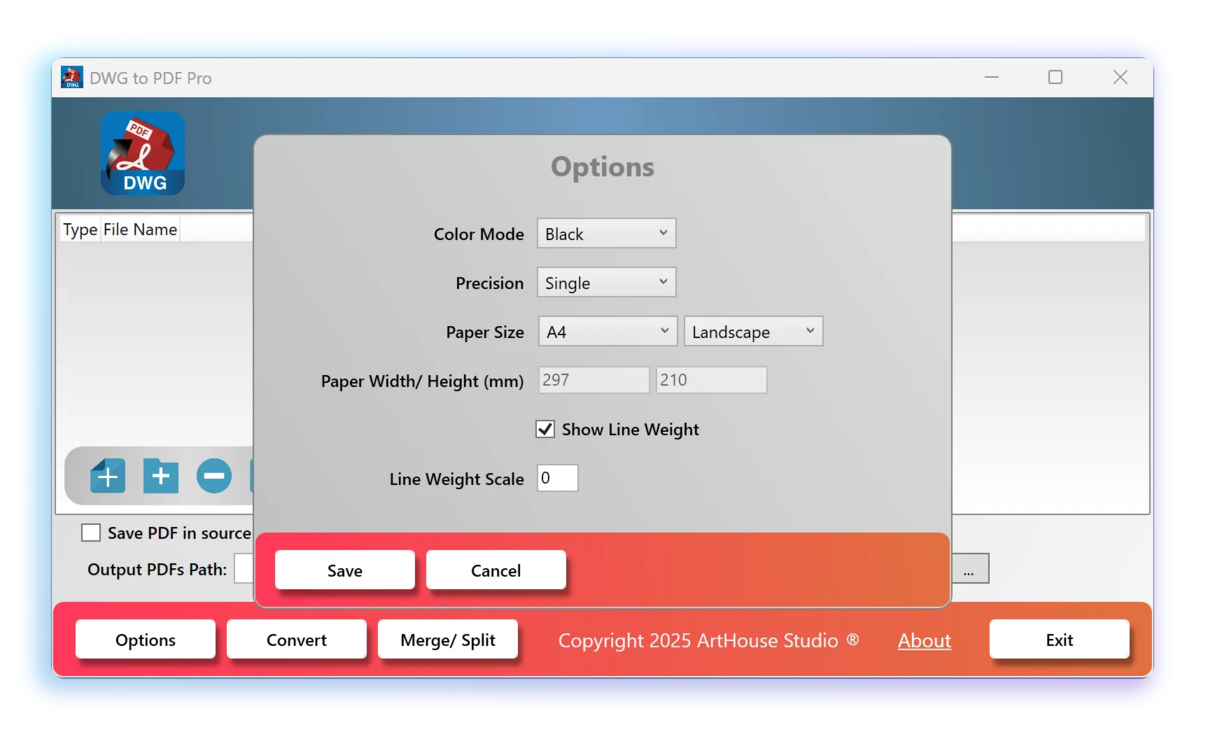Image resolution: width=1222 pixels, height=746 pixels.
Task: Click the DWG to PDF app logo
Action: [143, 153]
